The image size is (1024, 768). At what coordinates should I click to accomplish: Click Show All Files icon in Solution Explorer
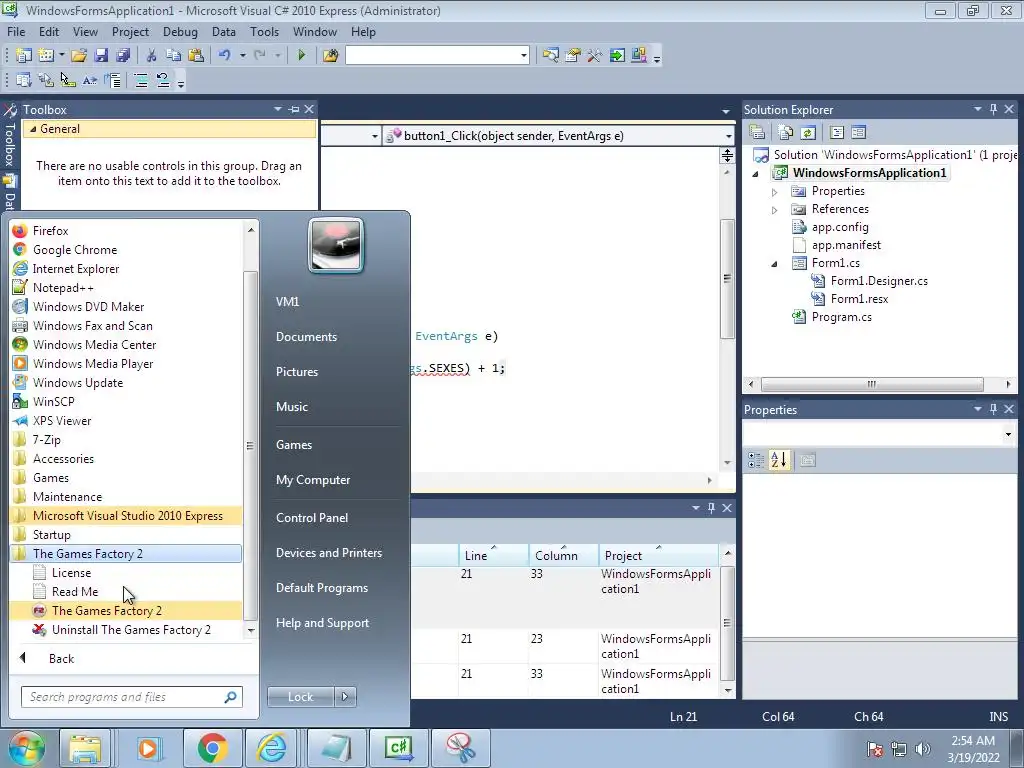pos(786,133)
